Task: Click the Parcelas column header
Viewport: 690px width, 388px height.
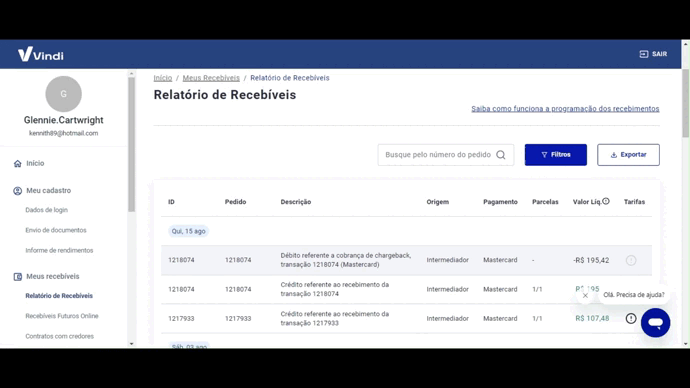Action: 545,202
